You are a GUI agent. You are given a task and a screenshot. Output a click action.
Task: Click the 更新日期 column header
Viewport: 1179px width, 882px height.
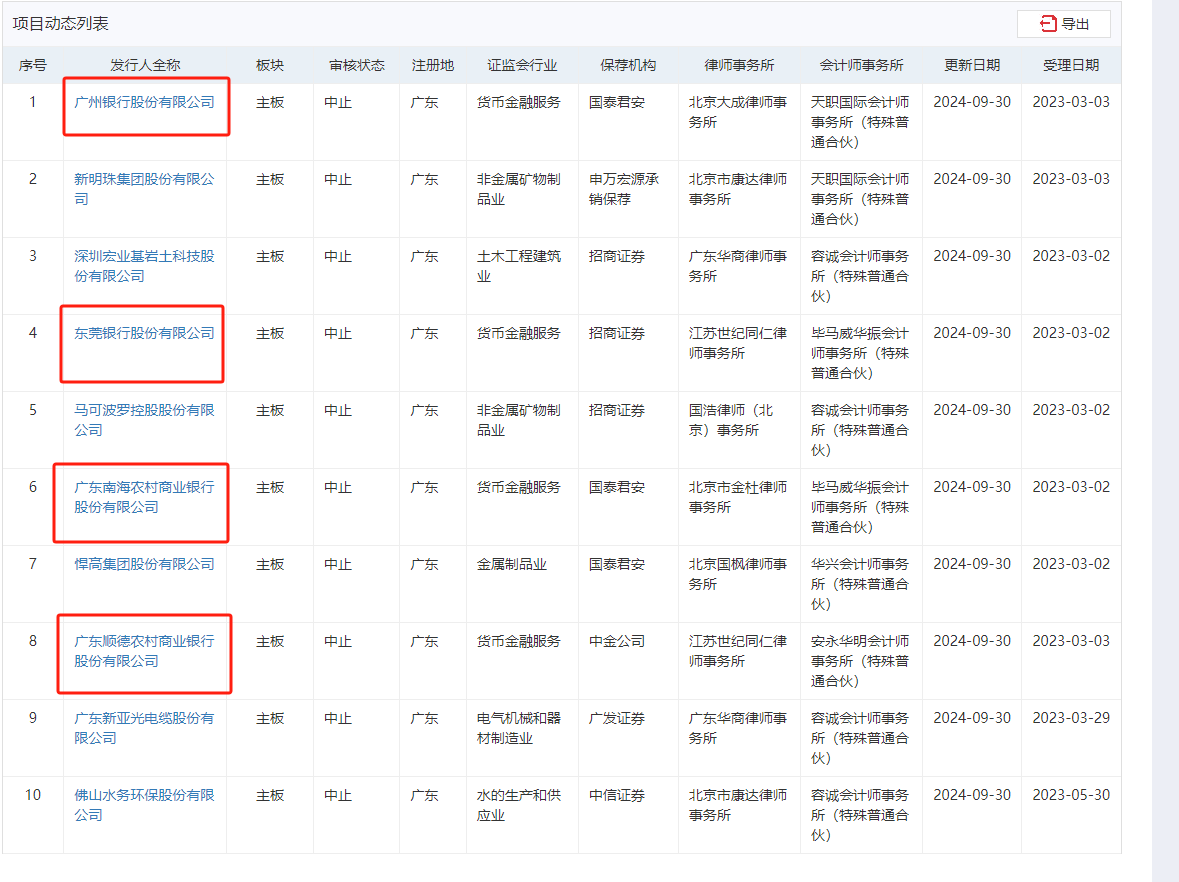[971, 65]
